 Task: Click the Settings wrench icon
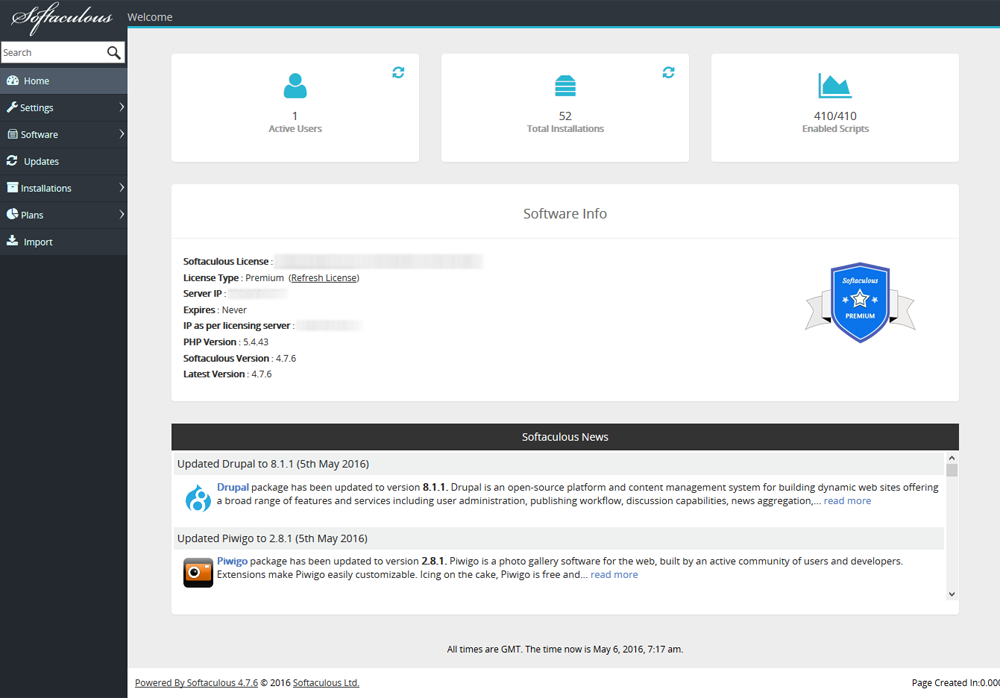click(12, 107)
